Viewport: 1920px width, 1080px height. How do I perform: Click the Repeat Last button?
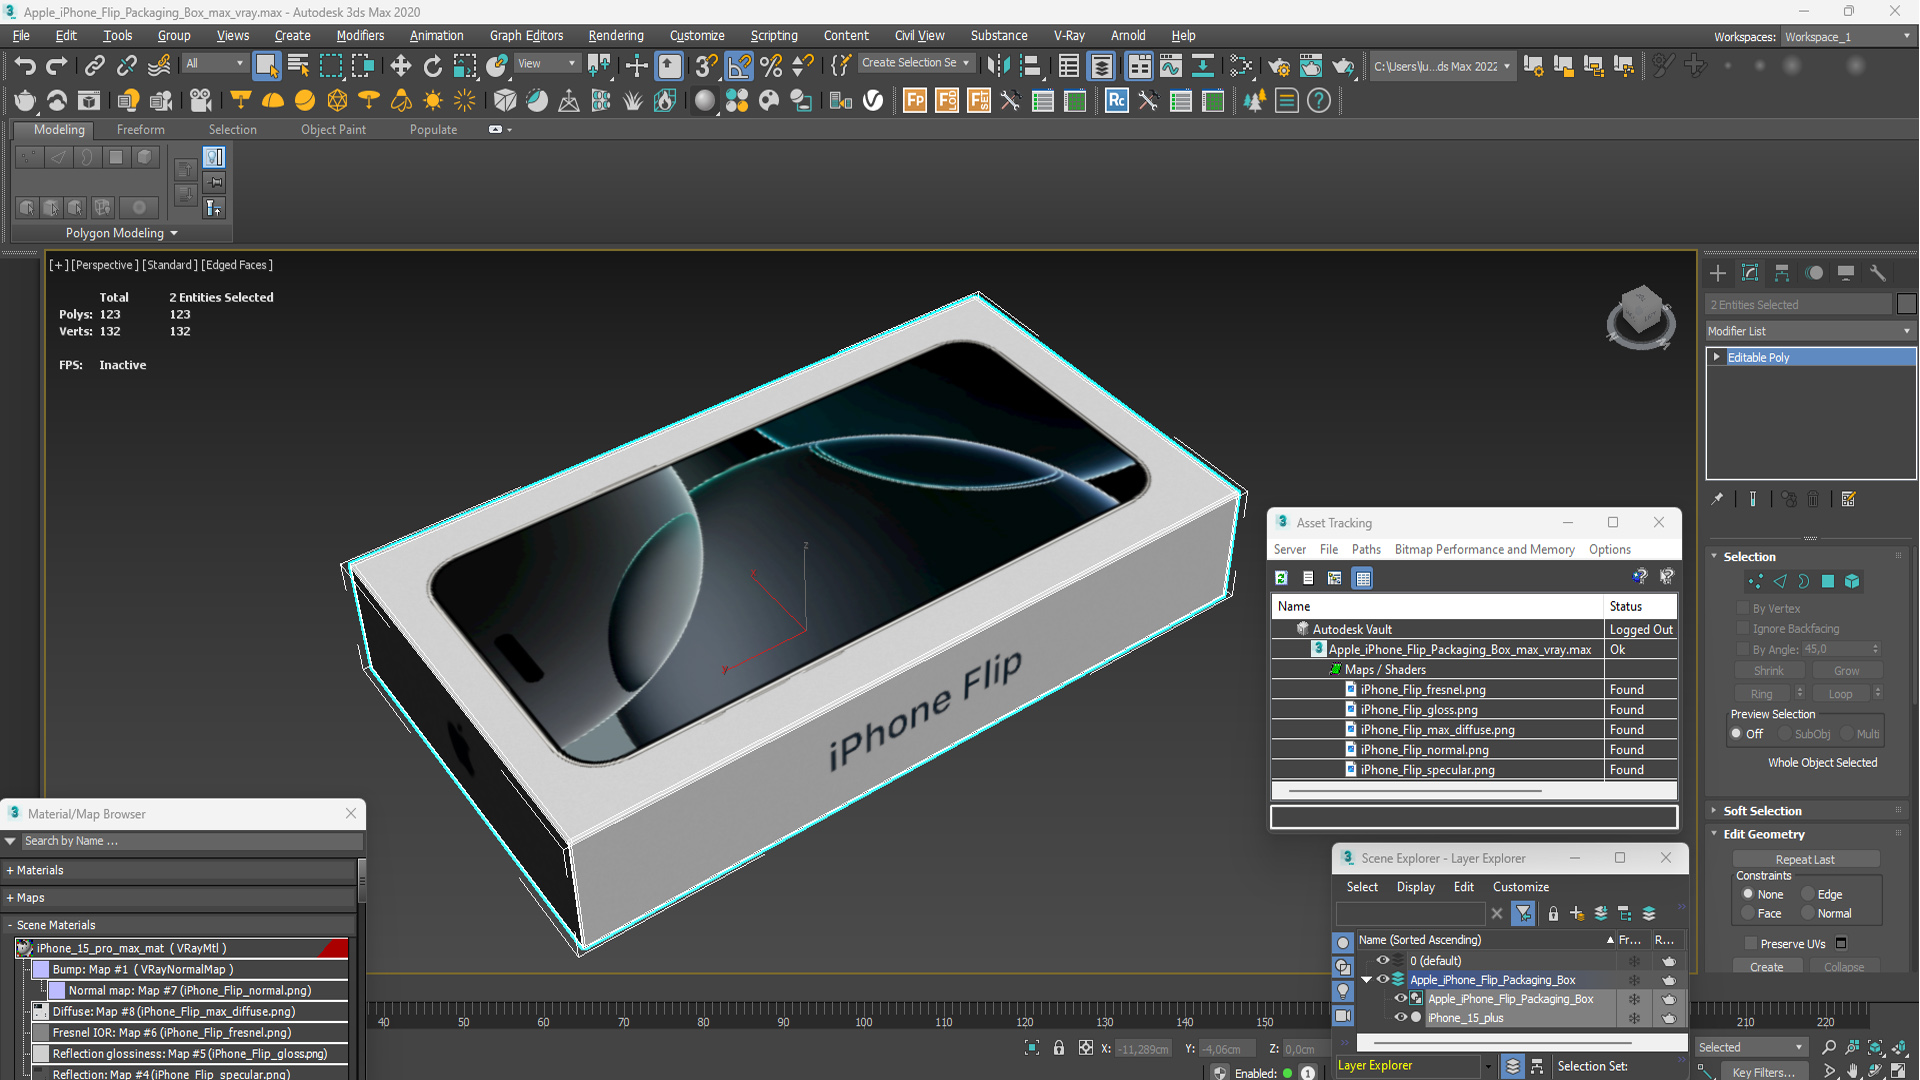click(x=1805, y=860)
